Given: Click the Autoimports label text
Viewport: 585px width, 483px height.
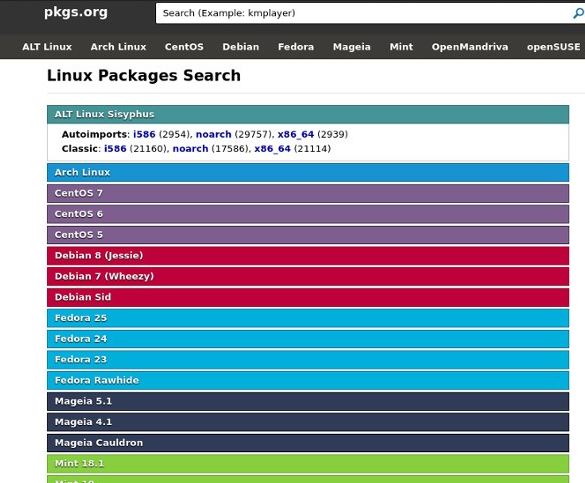Looking at the screenshot, I should coord(95,134).
